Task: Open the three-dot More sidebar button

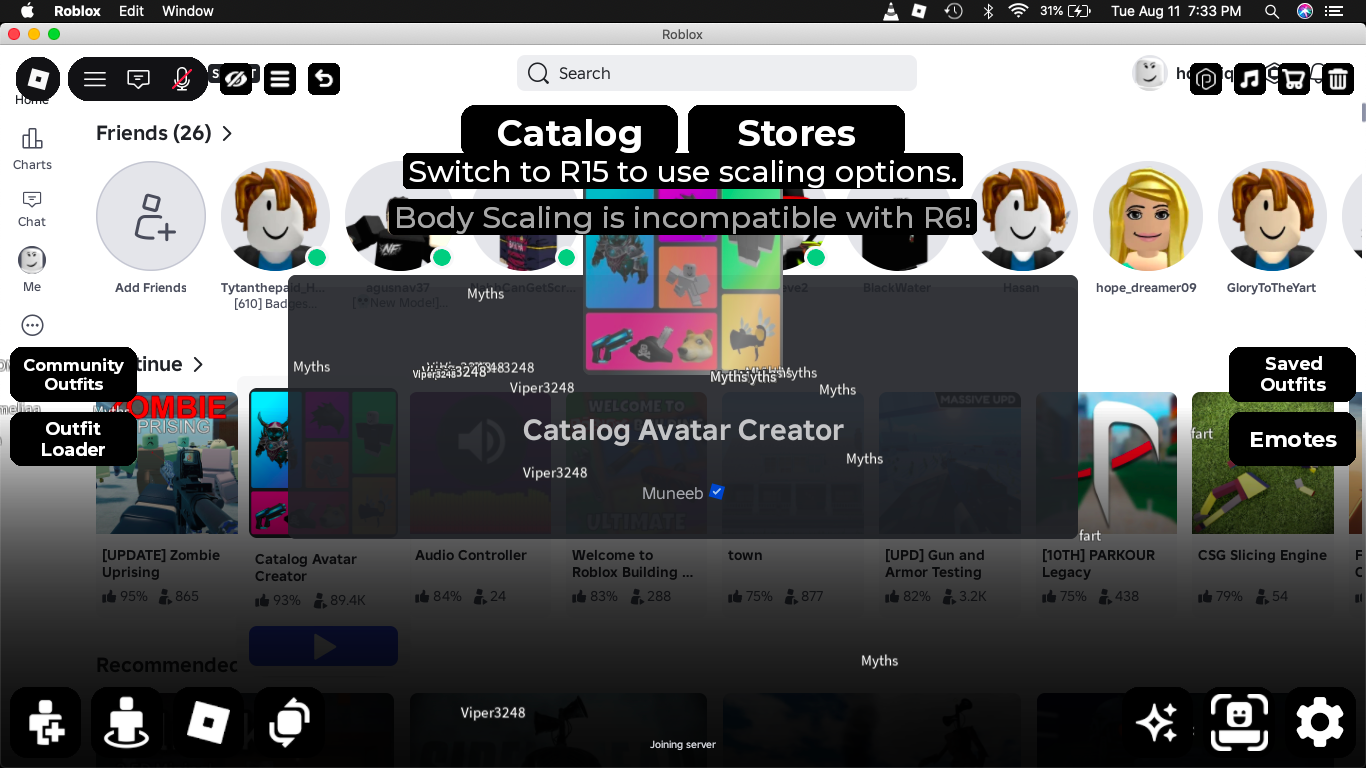Action: (32, 325)
